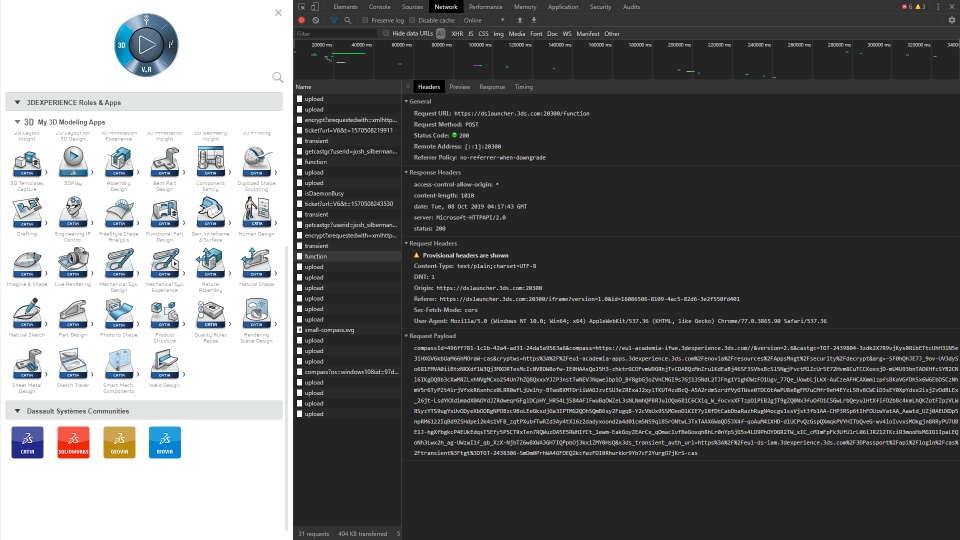Open the Performance tab
The width and height of the screenshot is (960, 540).
[486, 7]
